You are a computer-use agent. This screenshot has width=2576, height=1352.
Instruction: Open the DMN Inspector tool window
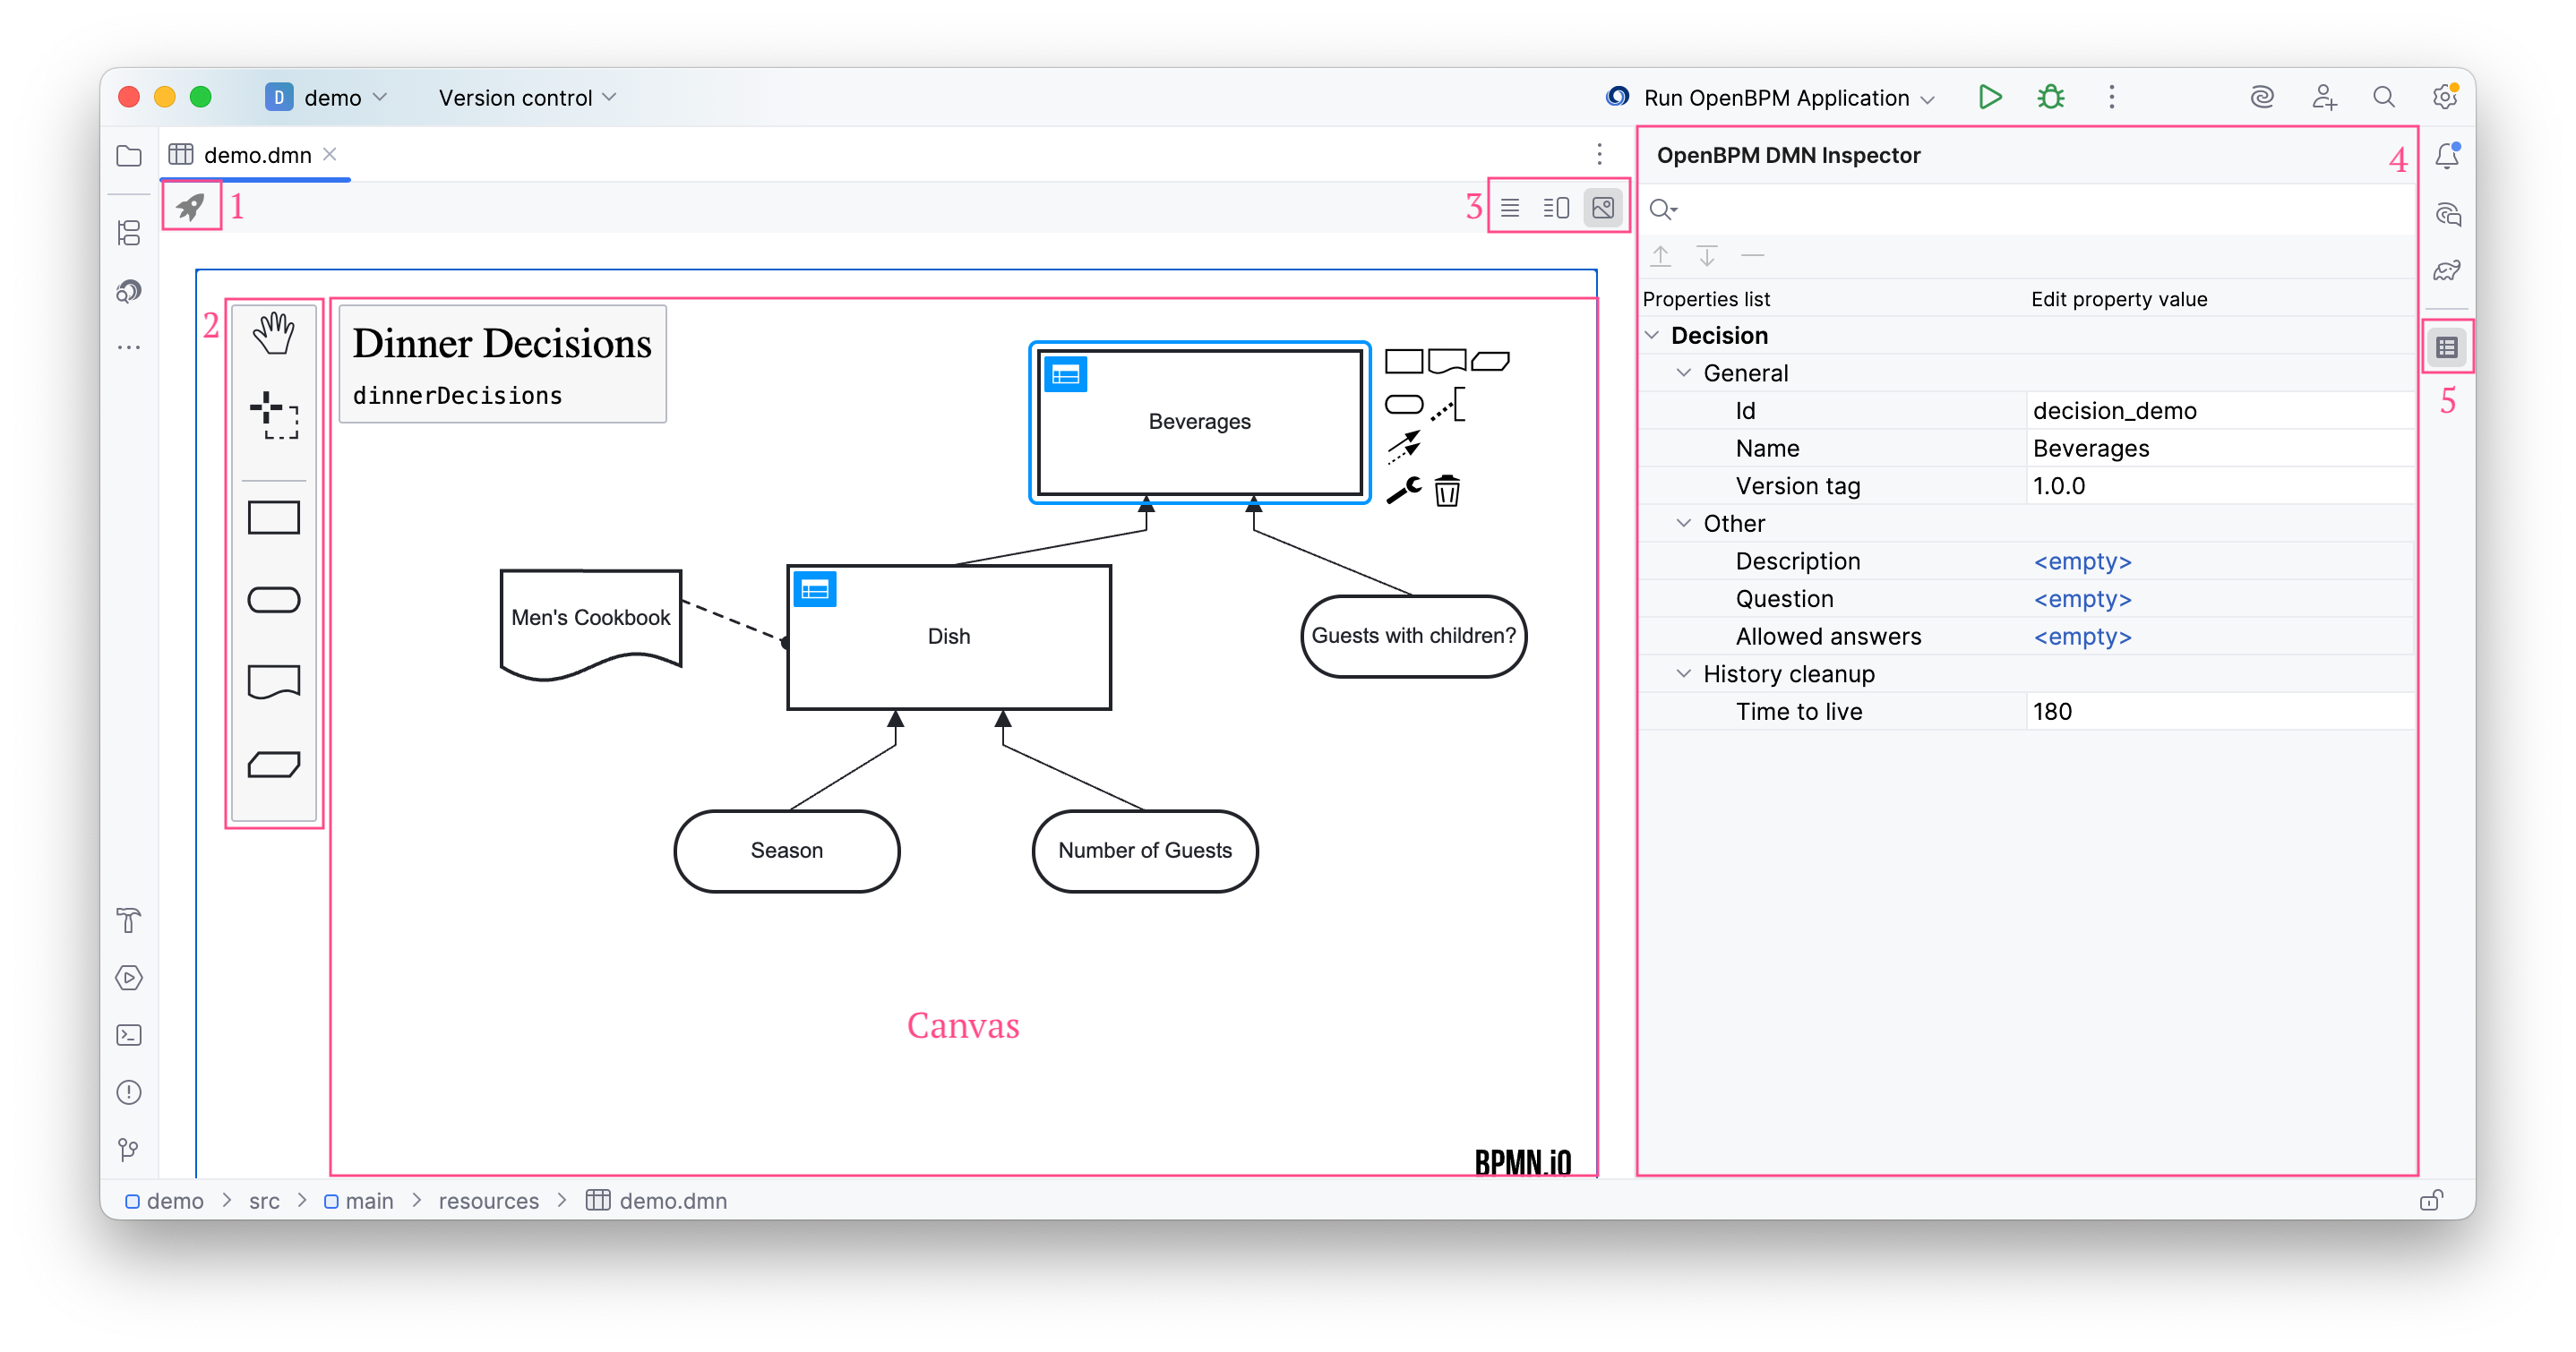(2447, 347)
